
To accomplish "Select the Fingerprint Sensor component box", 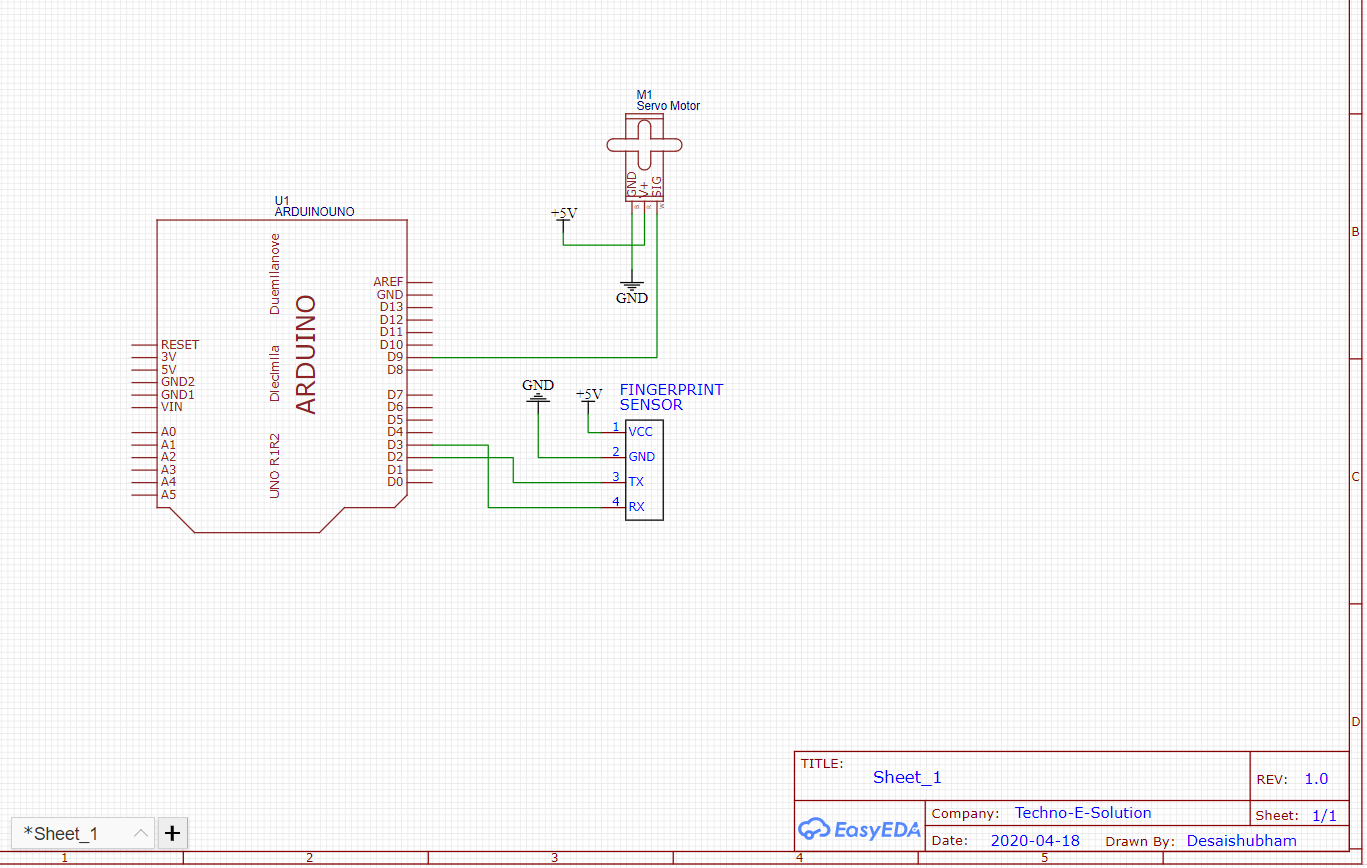I will 643,469.
